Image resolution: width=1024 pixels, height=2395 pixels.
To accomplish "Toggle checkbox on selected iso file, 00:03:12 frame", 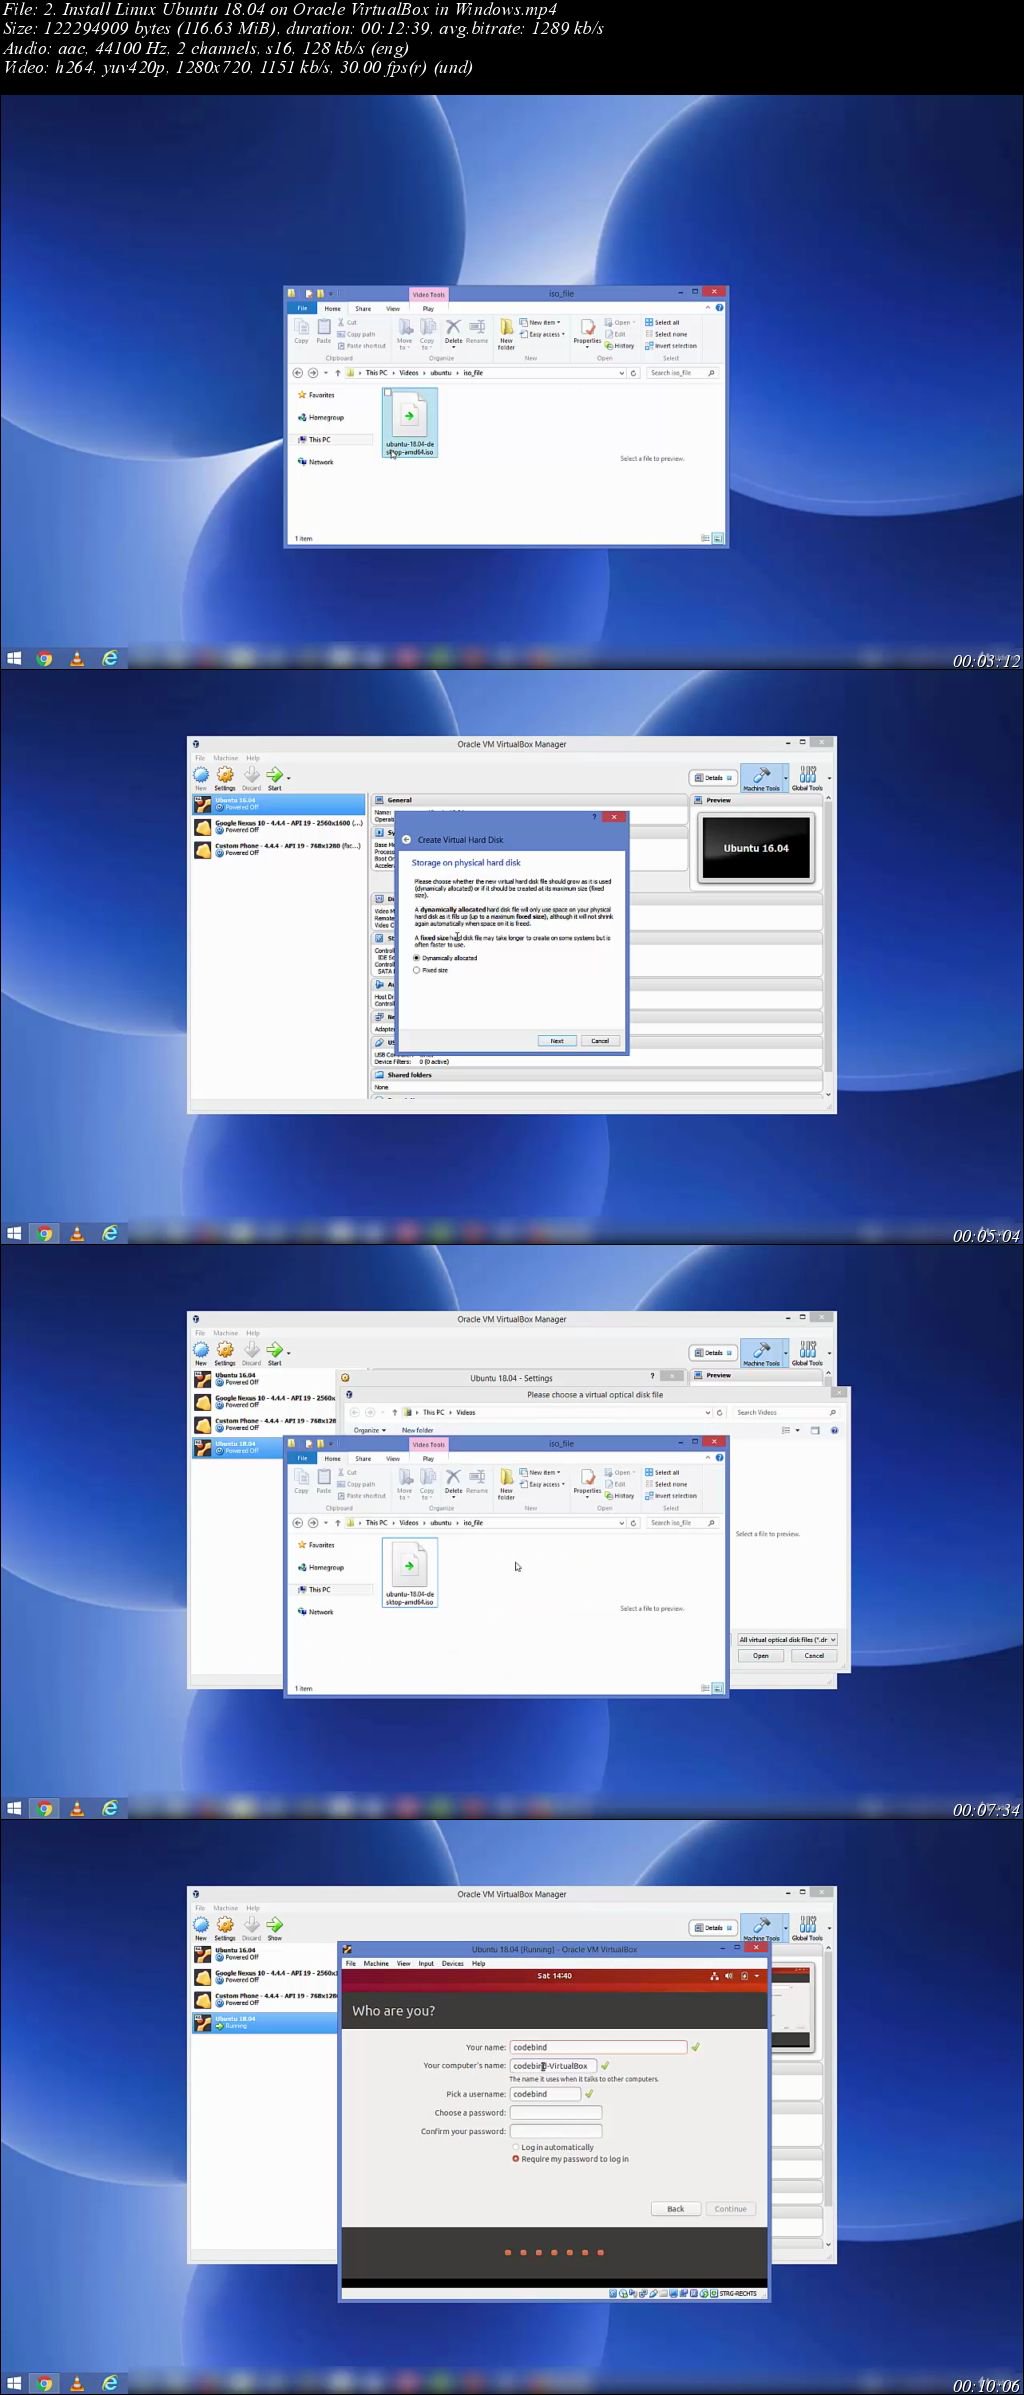I will coord(388,393).
